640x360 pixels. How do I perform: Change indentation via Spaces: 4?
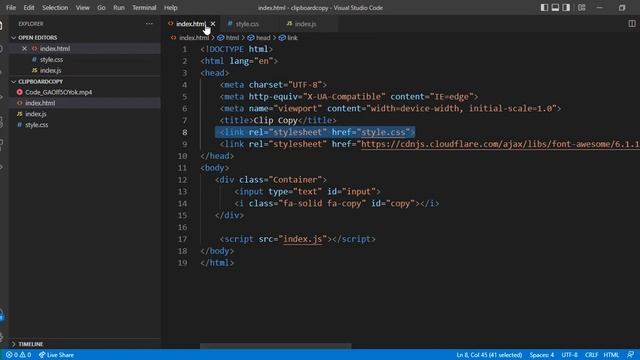pos(542,355)
